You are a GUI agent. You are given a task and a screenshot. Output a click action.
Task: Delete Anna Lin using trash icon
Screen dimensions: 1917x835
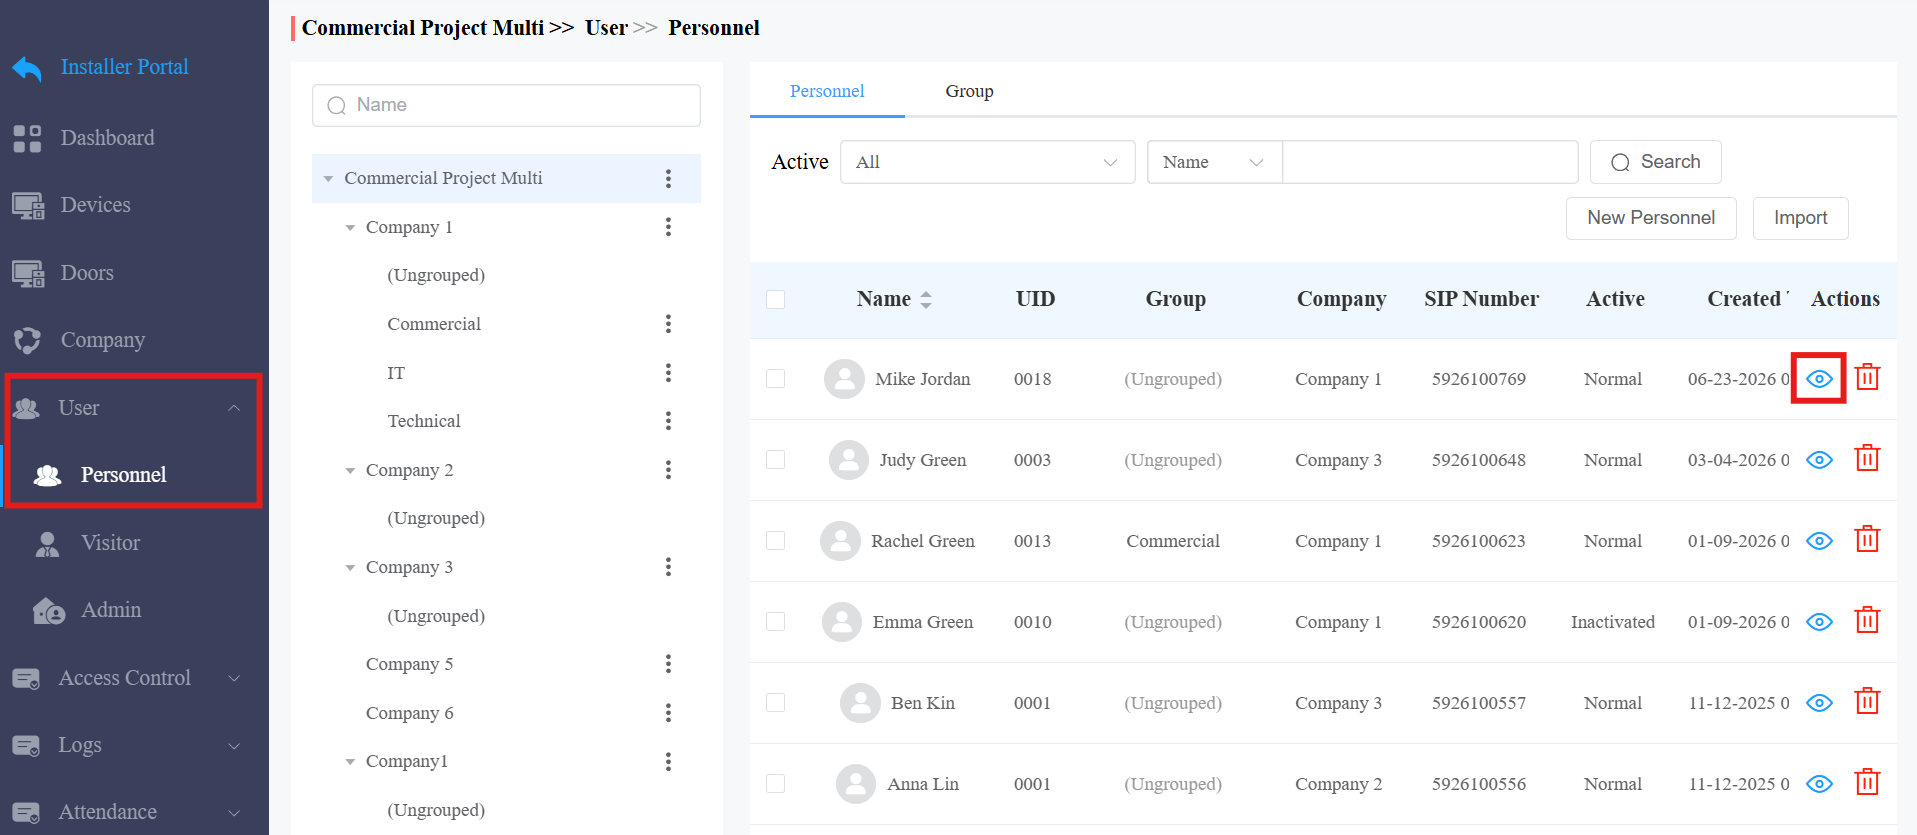(1867, 783)
